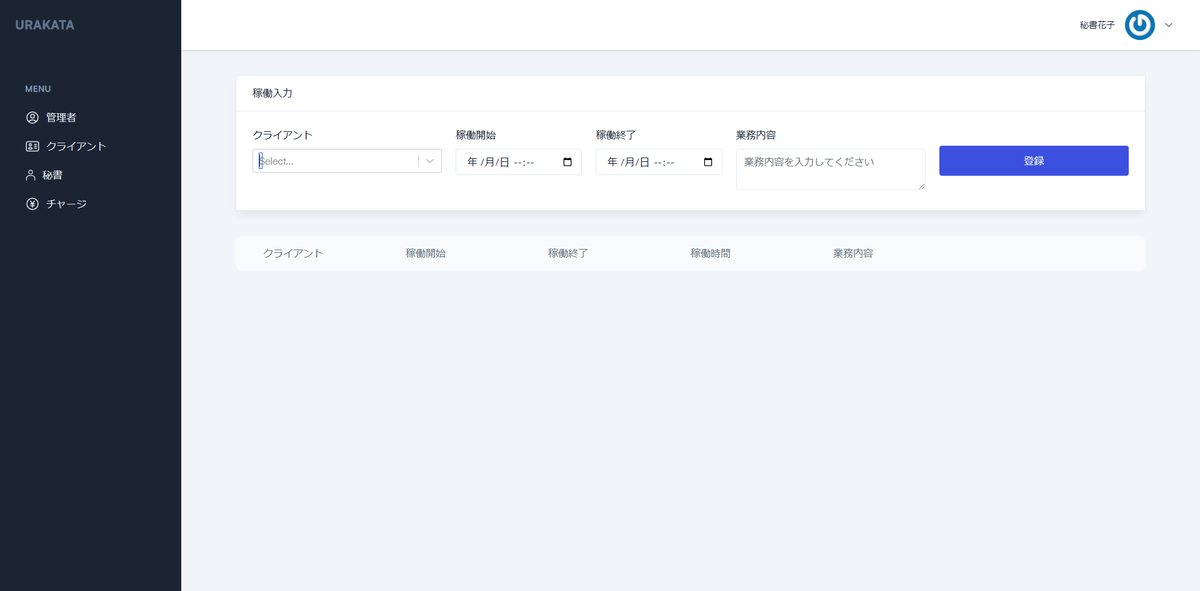The width and height of the screenshot is (1200, 591).
Task: Click the 稼働開始 table column header
Action: coord(425,254)
